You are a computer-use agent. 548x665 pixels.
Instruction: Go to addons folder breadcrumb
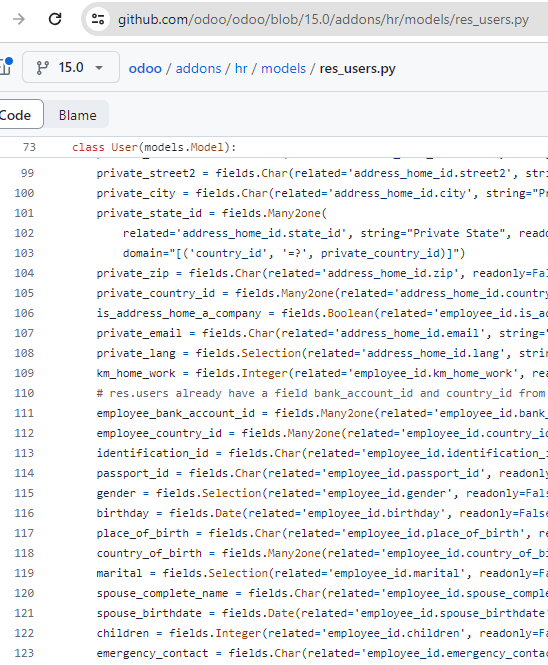coord(199,68)
